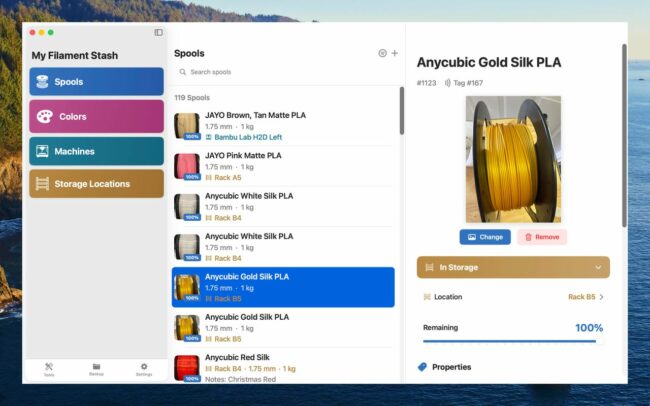Click the Change photo button

tap(485, 237)
